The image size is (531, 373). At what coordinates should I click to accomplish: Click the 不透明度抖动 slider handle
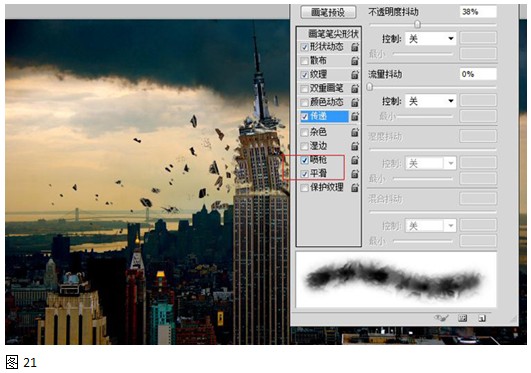[418, 24]
